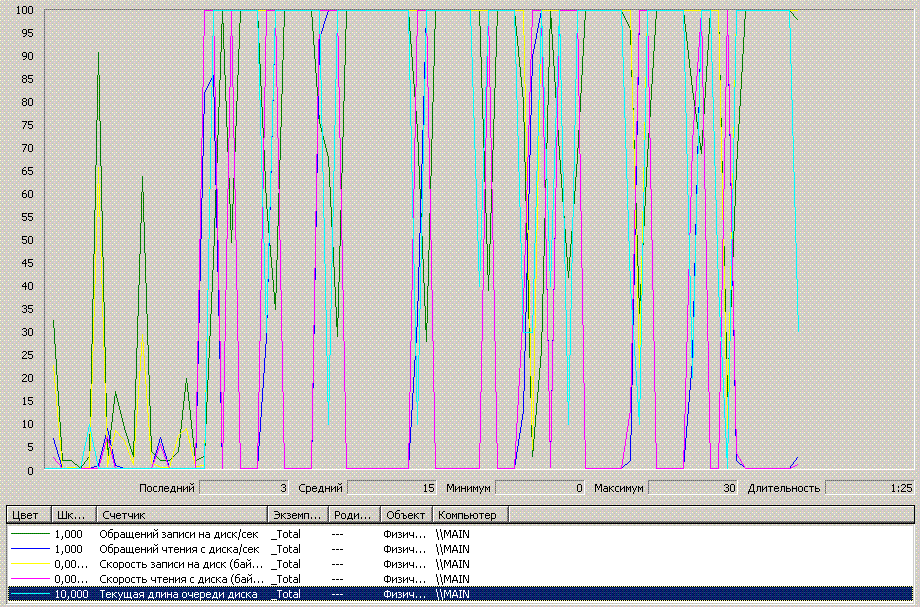This screenshot has width=920, height=607.
Task: Select the Скорость записи на диск counter
Action: (x=180, y=563)
